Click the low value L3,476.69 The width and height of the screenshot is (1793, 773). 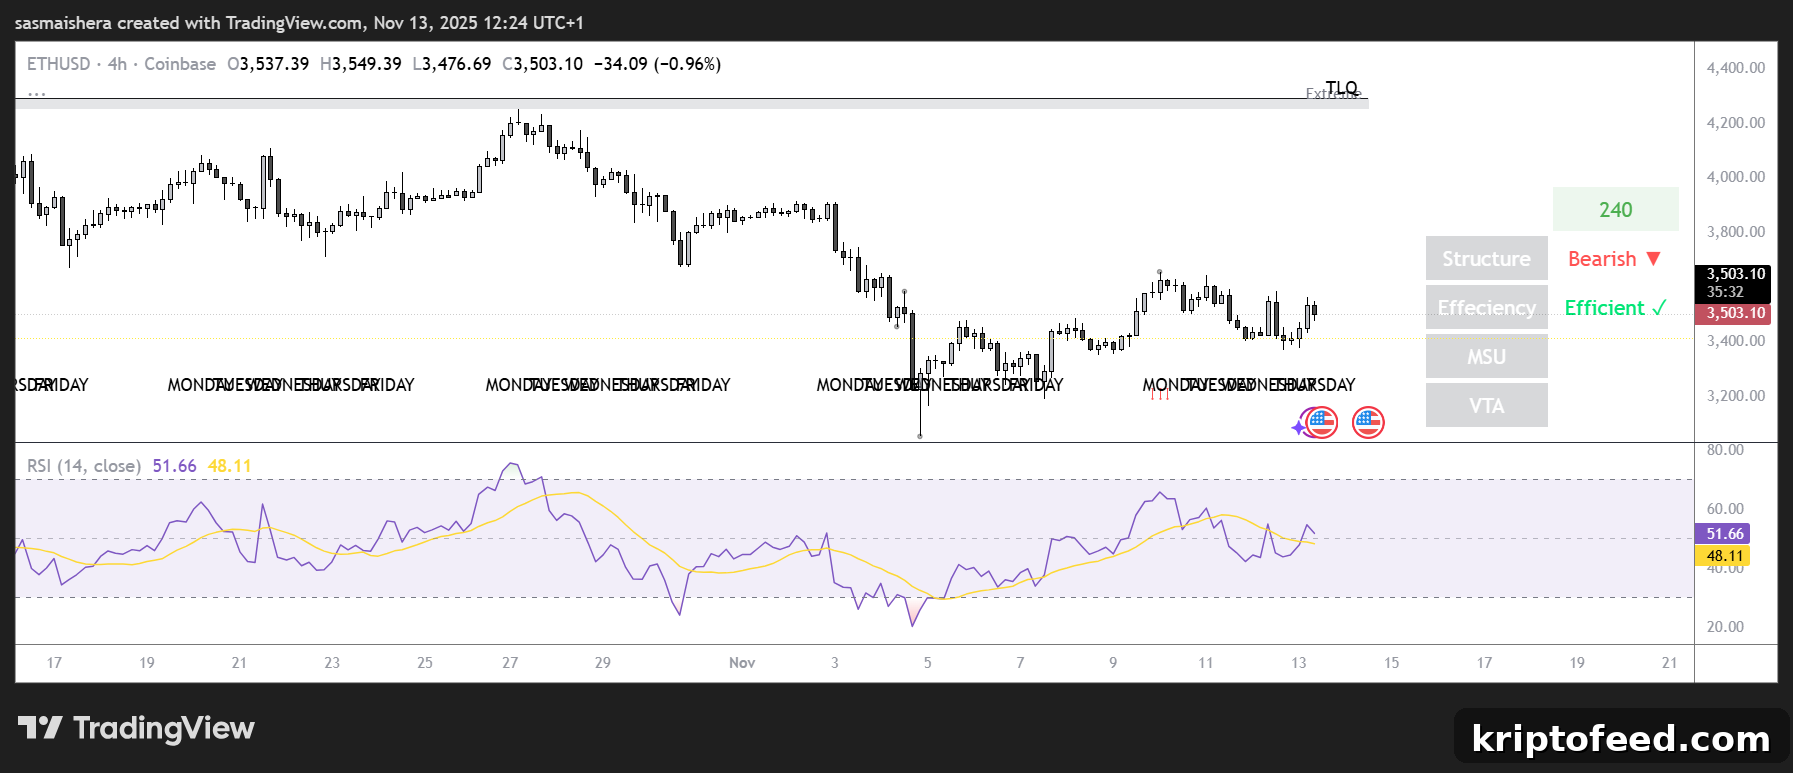click(452, 64)
